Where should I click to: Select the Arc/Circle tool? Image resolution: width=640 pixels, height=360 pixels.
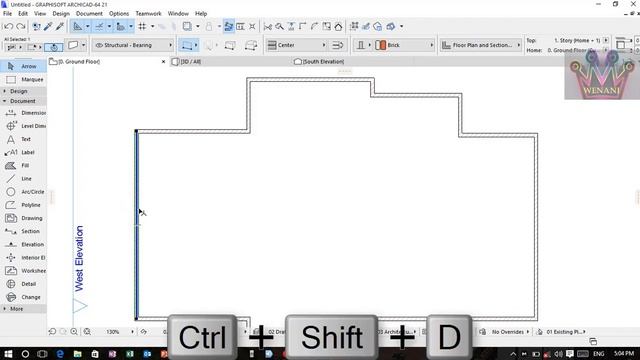click(x=24, y=192)
